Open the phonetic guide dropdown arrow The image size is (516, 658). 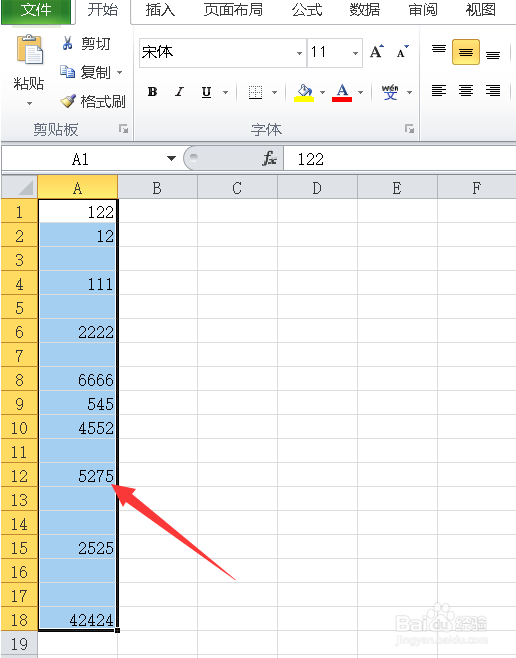[409, 92]
